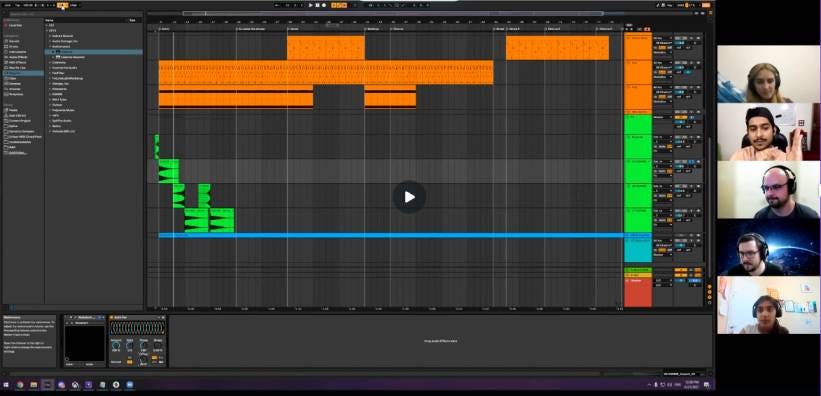Toggle Auto monitoring on first orange track
The height and width of the screenshot is (396, 821).
click(662, 48)
